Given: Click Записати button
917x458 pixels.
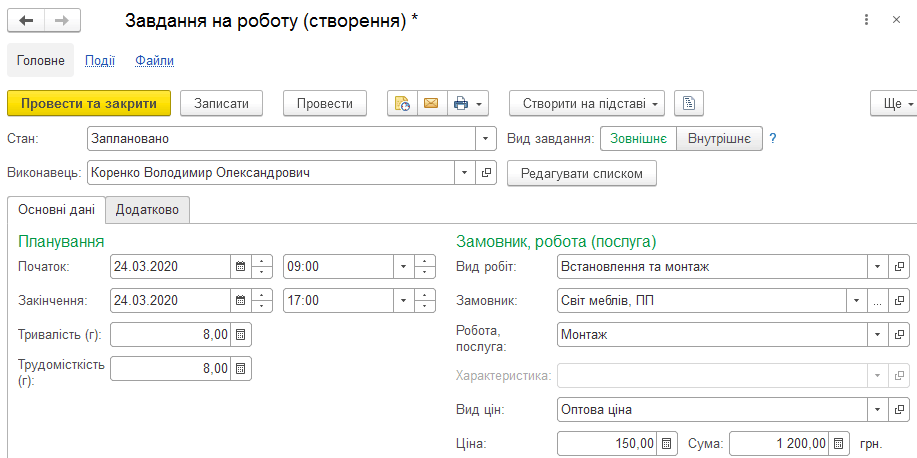Looking at the screenshot, I should [x=222, y=104].
